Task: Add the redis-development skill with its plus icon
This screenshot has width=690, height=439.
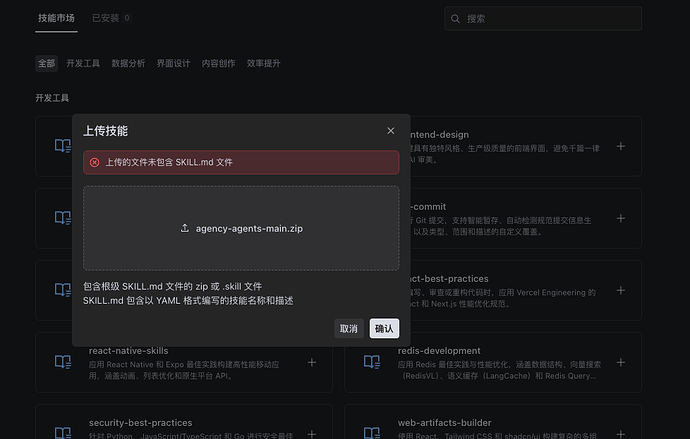Action: click(621, 362)
